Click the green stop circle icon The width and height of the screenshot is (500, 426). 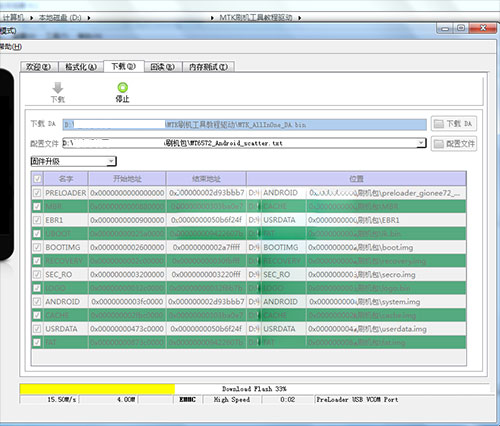click(x=123, y=87)
